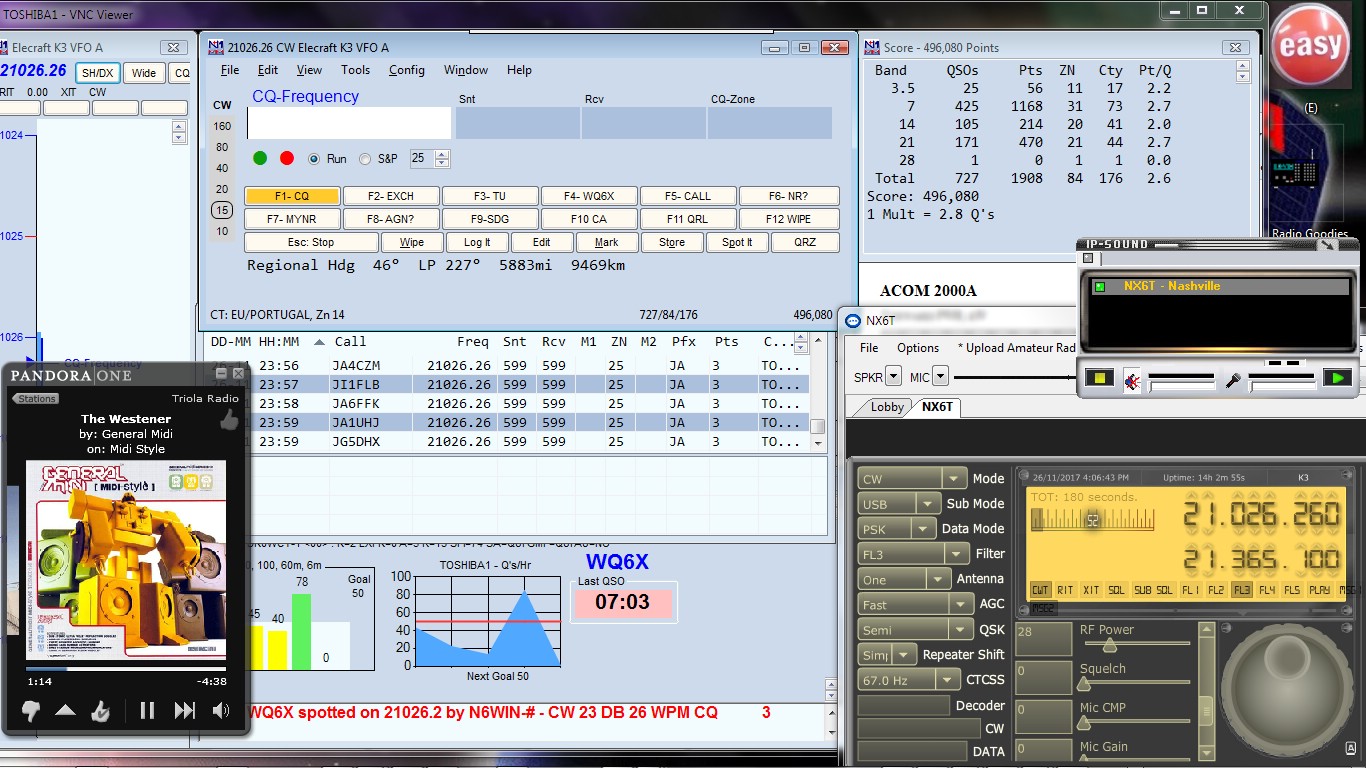Click the SH/DX button in bandmap
Viewport: 1366px width, 768px height.
98,73
